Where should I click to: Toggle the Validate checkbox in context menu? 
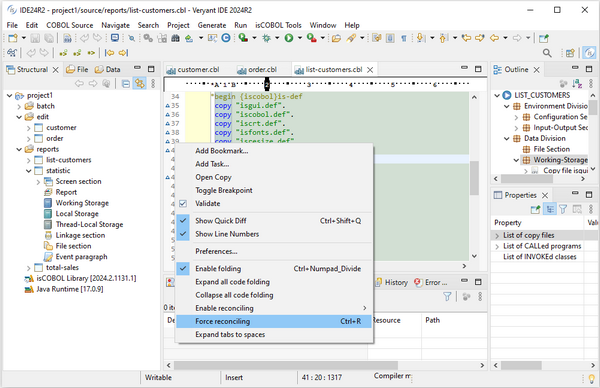tap(183, 204)
